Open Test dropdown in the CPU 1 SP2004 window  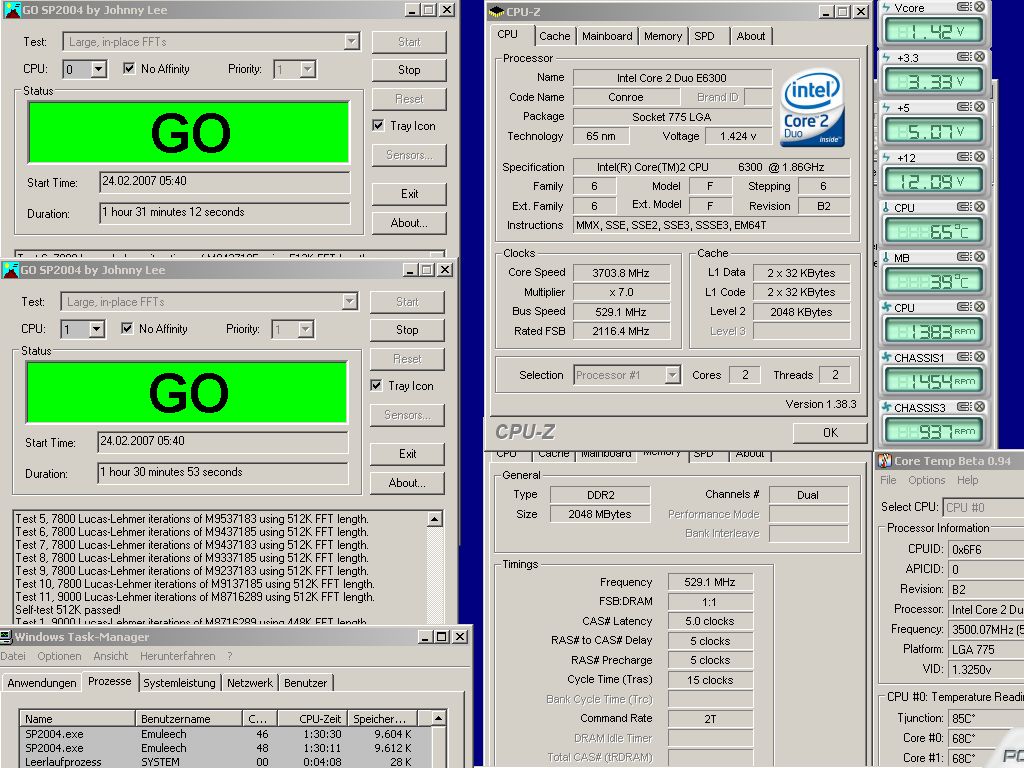point(349,301)
